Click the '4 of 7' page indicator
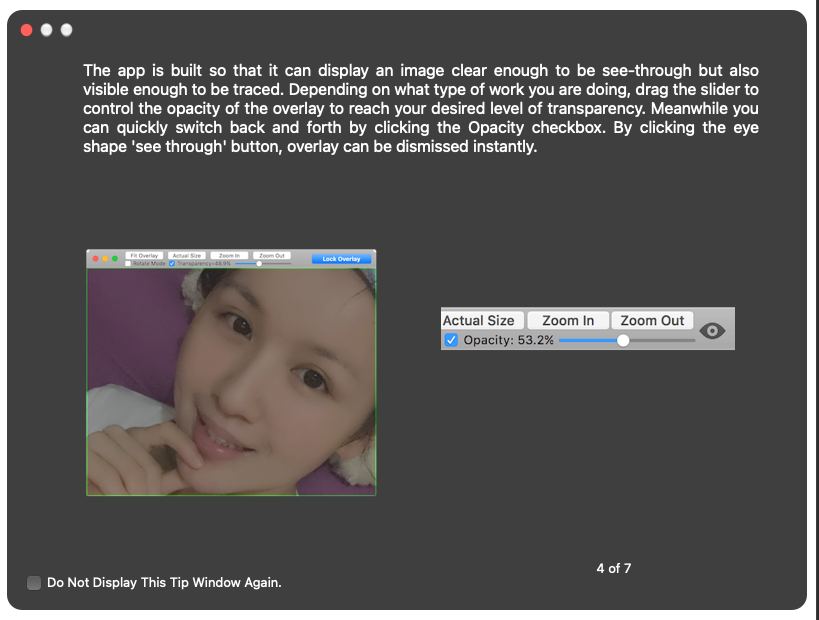Image resolution: width=819 pixels, height=620 pixels. pos(613,568)
